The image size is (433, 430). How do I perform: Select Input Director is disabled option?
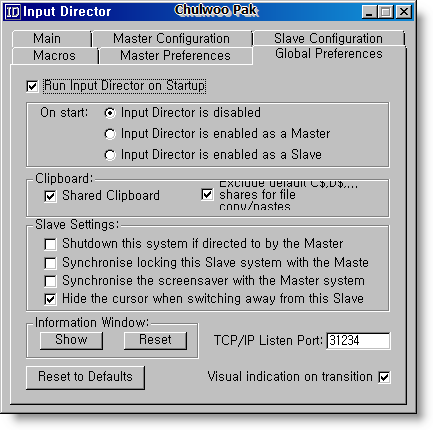pos(110,113)
